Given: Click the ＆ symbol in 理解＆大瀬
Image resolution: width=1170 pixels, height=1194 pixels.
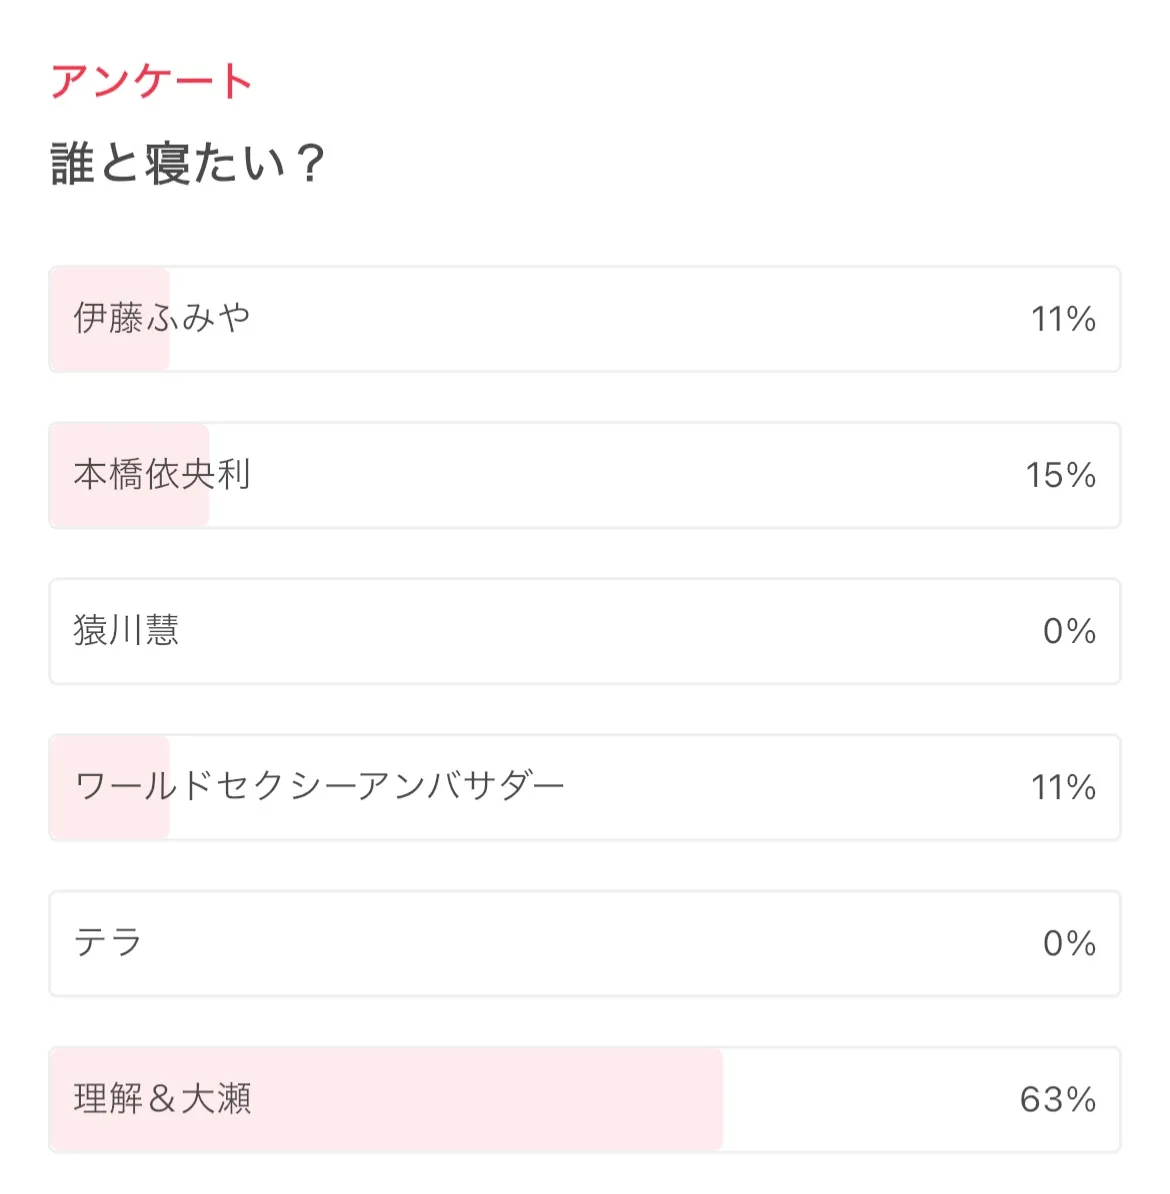Looking at the screenshot, I should point(162,1099).
